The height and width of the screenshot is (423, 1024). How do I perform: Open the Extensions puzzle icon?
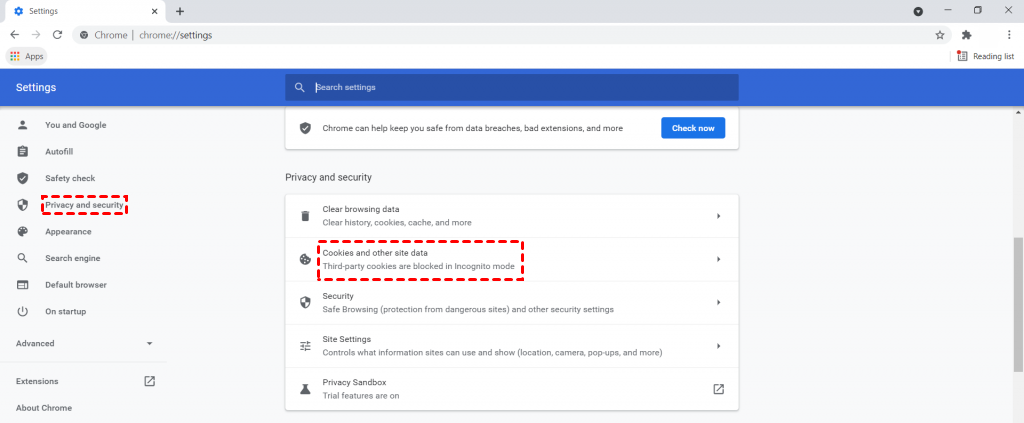click(x=966, y=34)
